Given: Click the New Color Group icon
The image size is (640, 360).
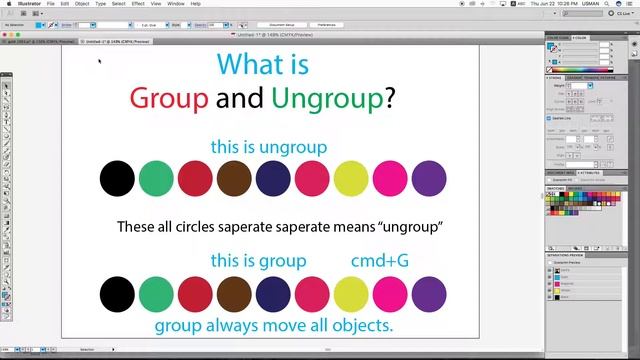Looking at the screenshot, I should tap(597, 248).
